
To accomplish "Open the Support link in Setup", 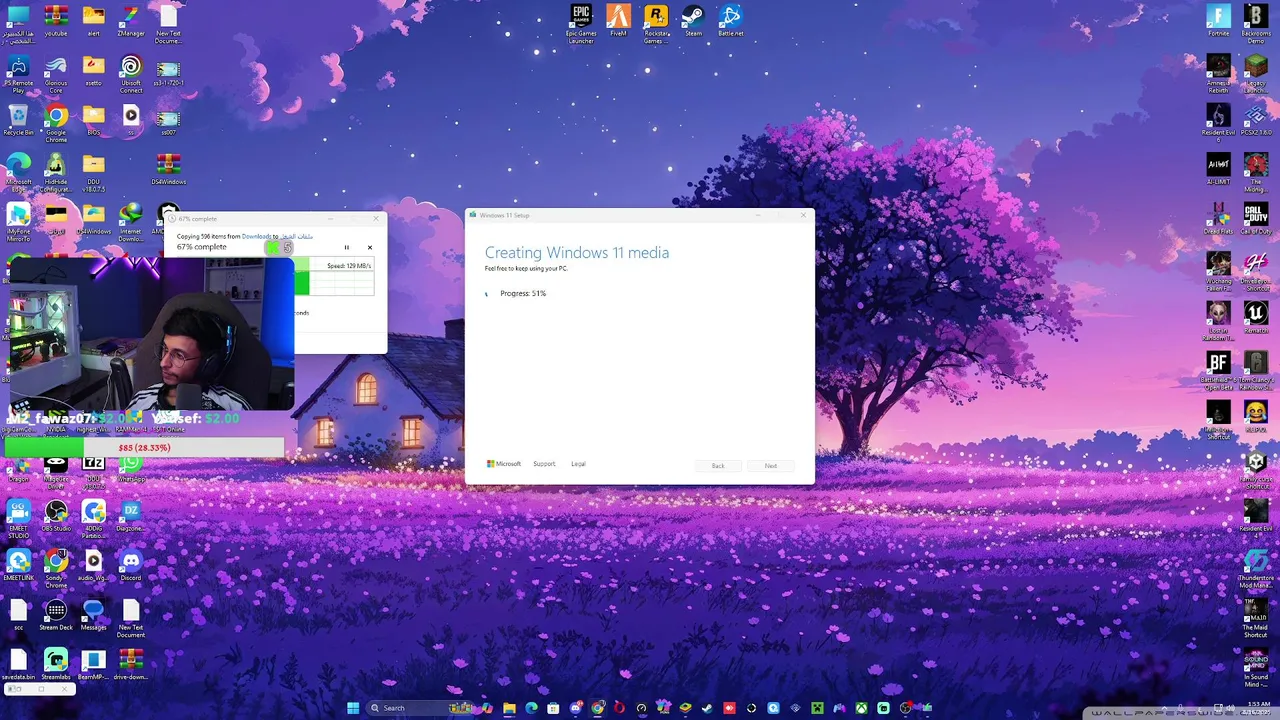I will tap(544, 464).
